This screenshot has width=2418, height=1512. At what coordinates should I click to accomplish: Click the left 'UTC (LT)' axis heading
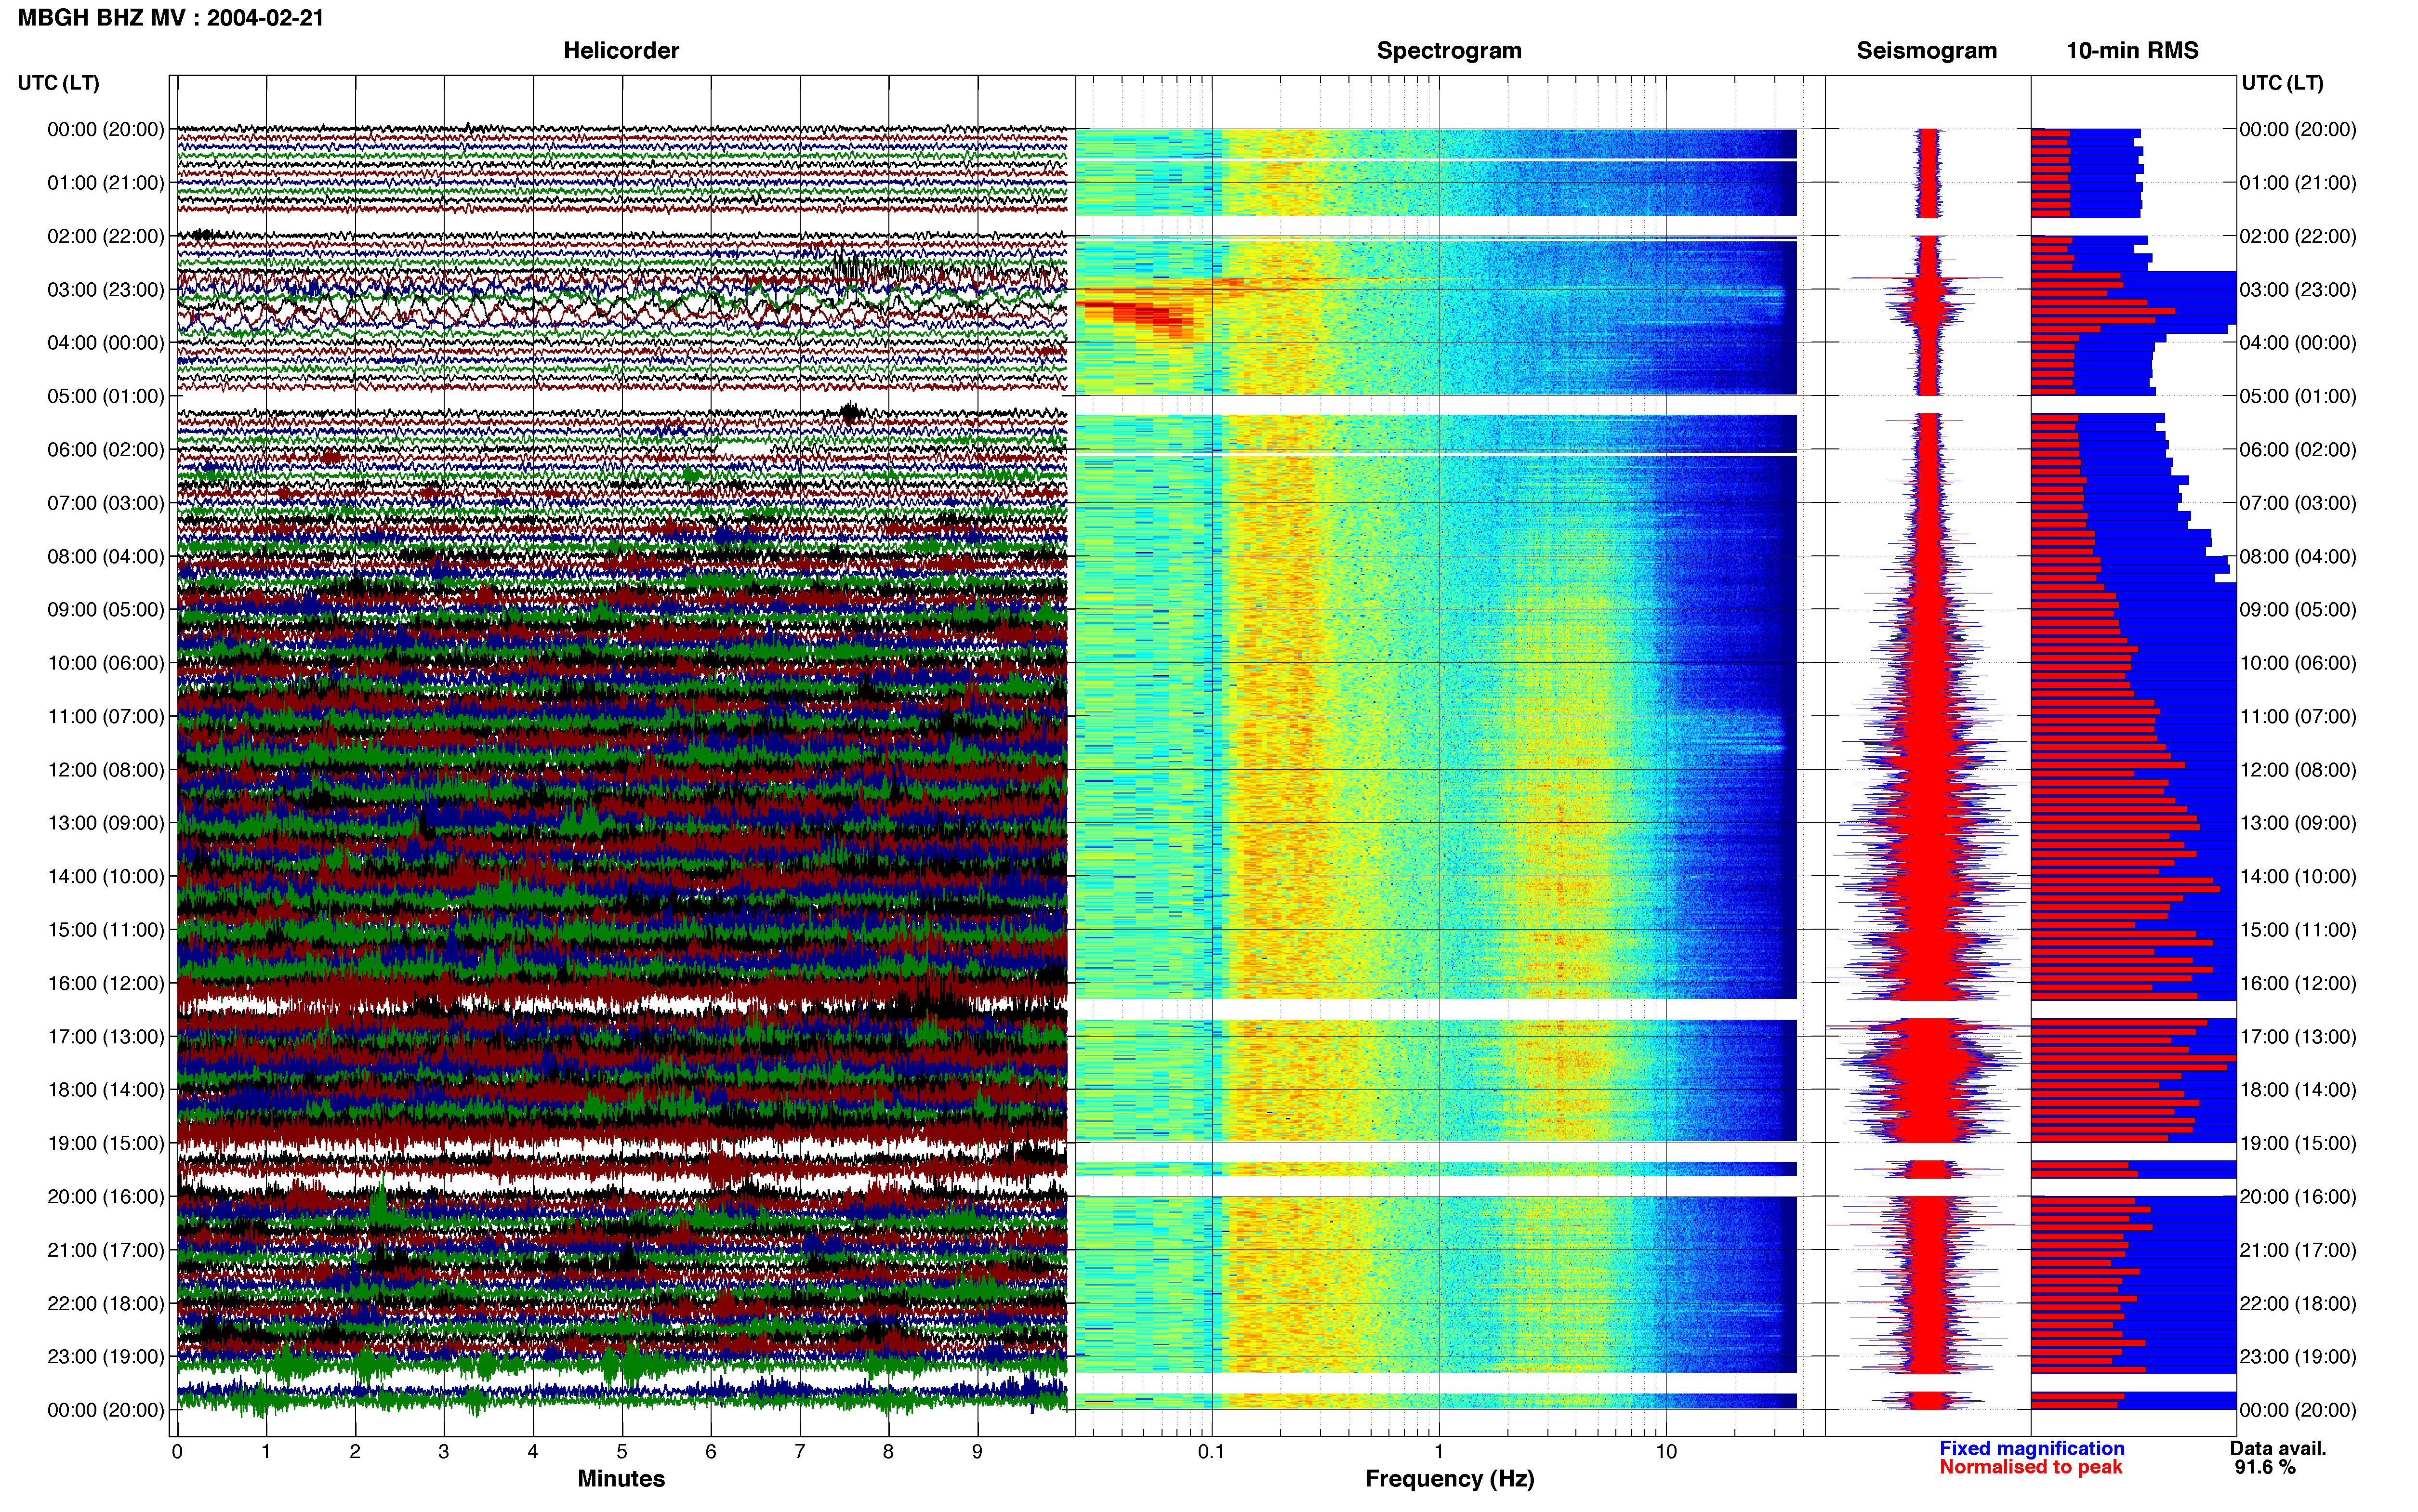click(x=58, y=83)
